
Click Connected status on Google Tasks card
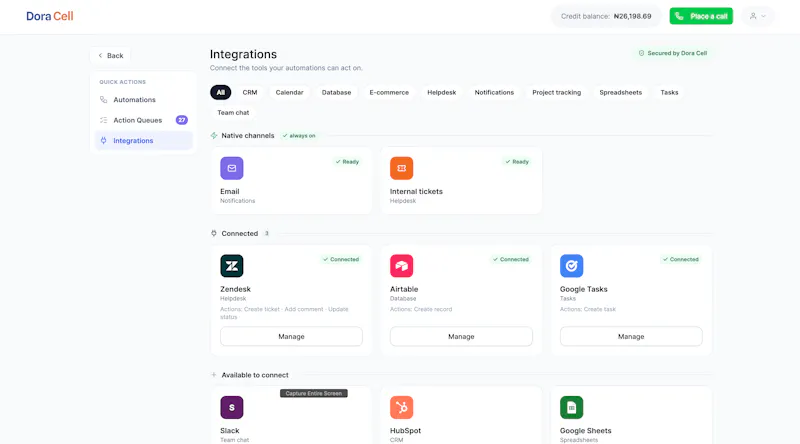[x=681, y=259]
